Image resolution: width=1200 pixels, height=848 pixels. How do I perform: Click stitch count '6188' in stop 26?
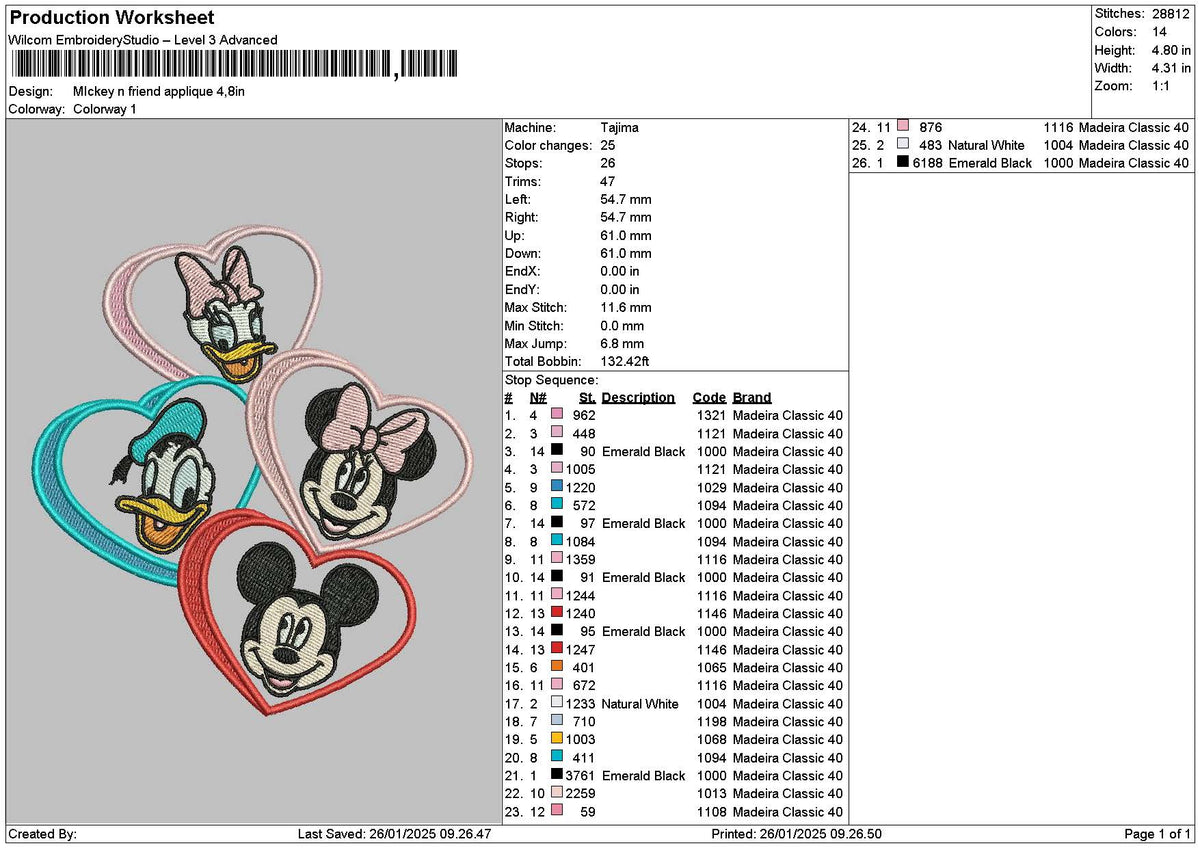pyautogui.click(x=928, y=163)
